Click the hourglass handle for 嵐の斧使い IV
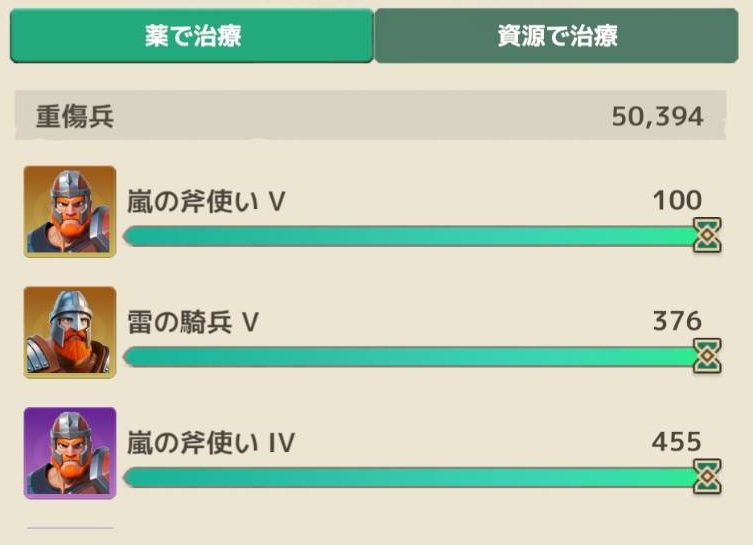 tap(708, 477)
